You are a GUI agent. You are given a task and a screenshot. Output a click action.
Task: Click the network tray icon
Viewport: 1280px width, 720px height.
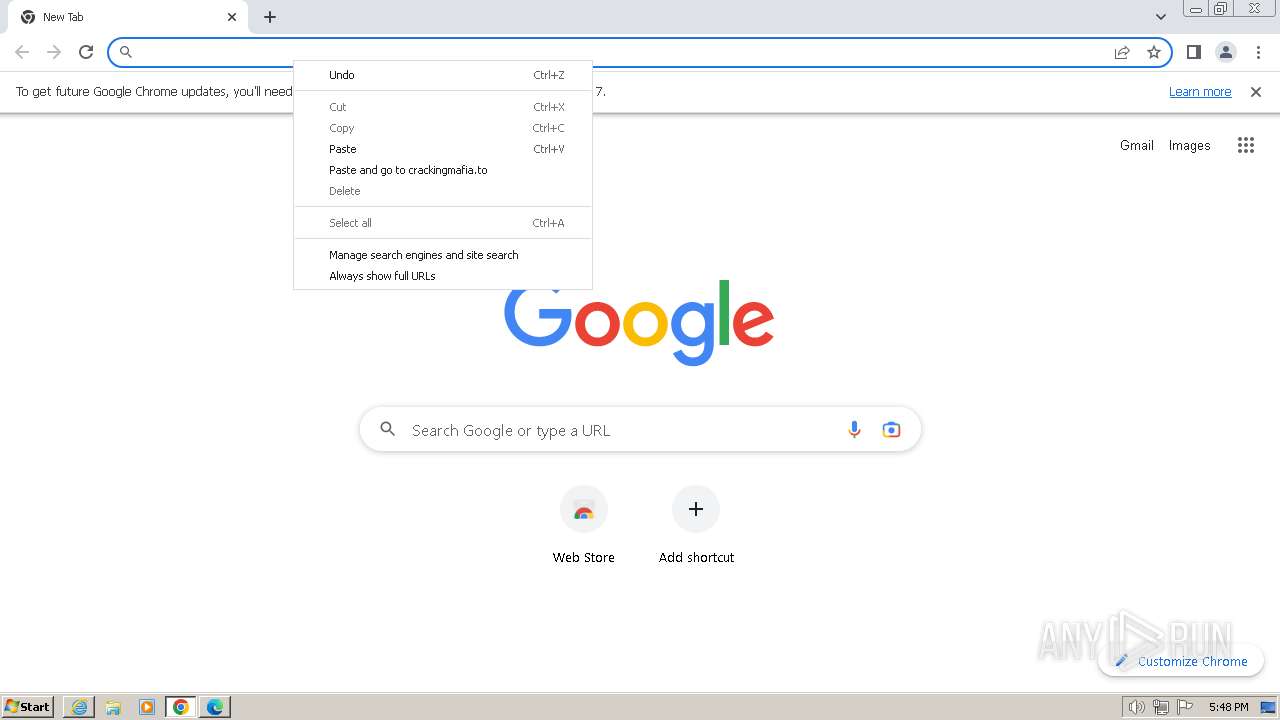[1161, 707]
